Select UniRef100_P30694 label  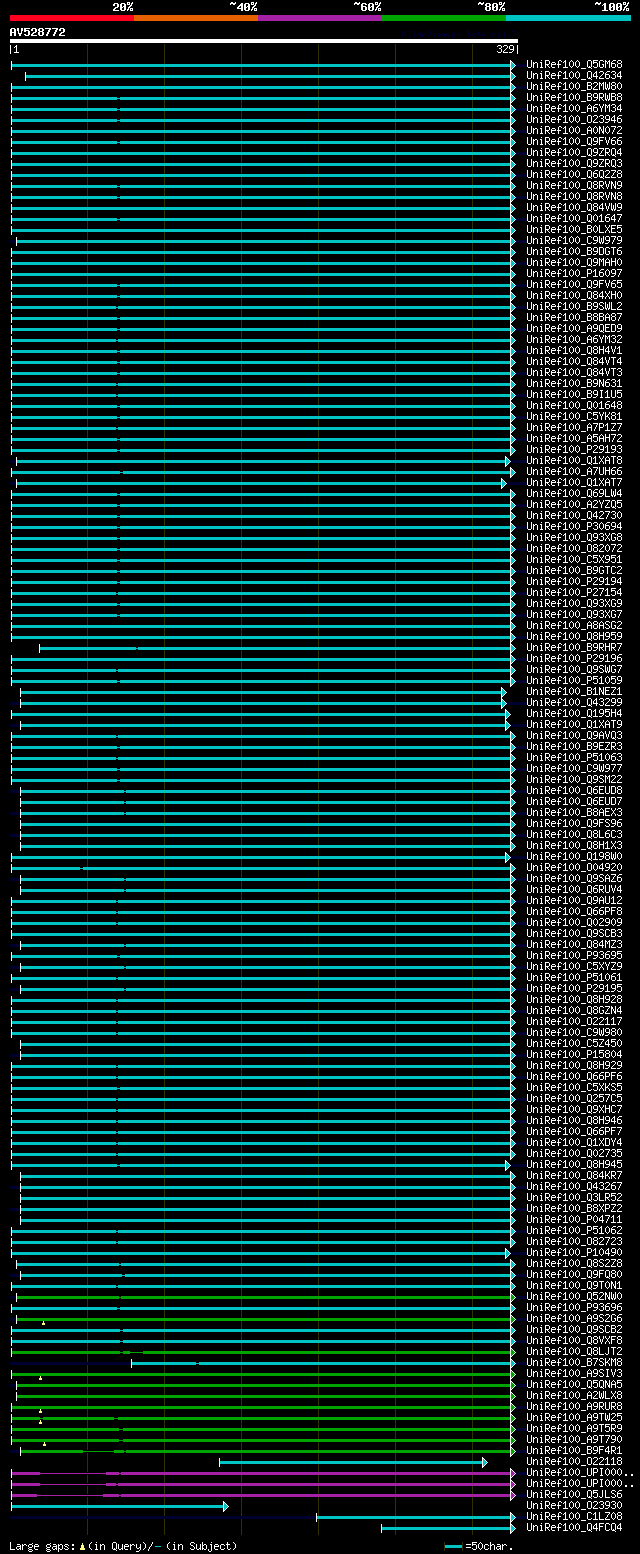coord(574,526)
